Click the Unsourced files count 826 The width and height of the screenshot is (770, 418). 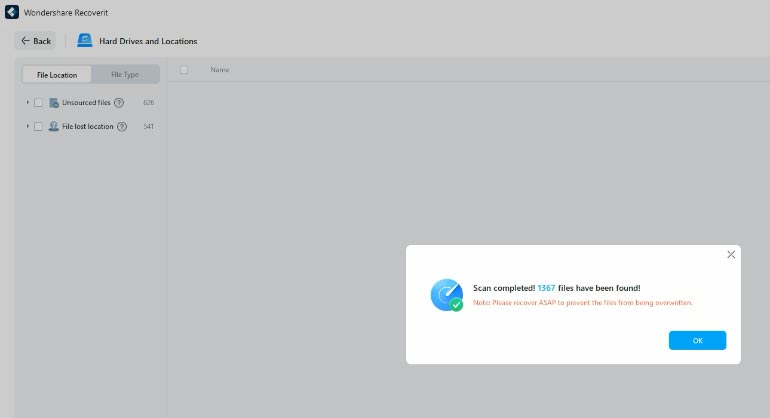coord(148,102)
